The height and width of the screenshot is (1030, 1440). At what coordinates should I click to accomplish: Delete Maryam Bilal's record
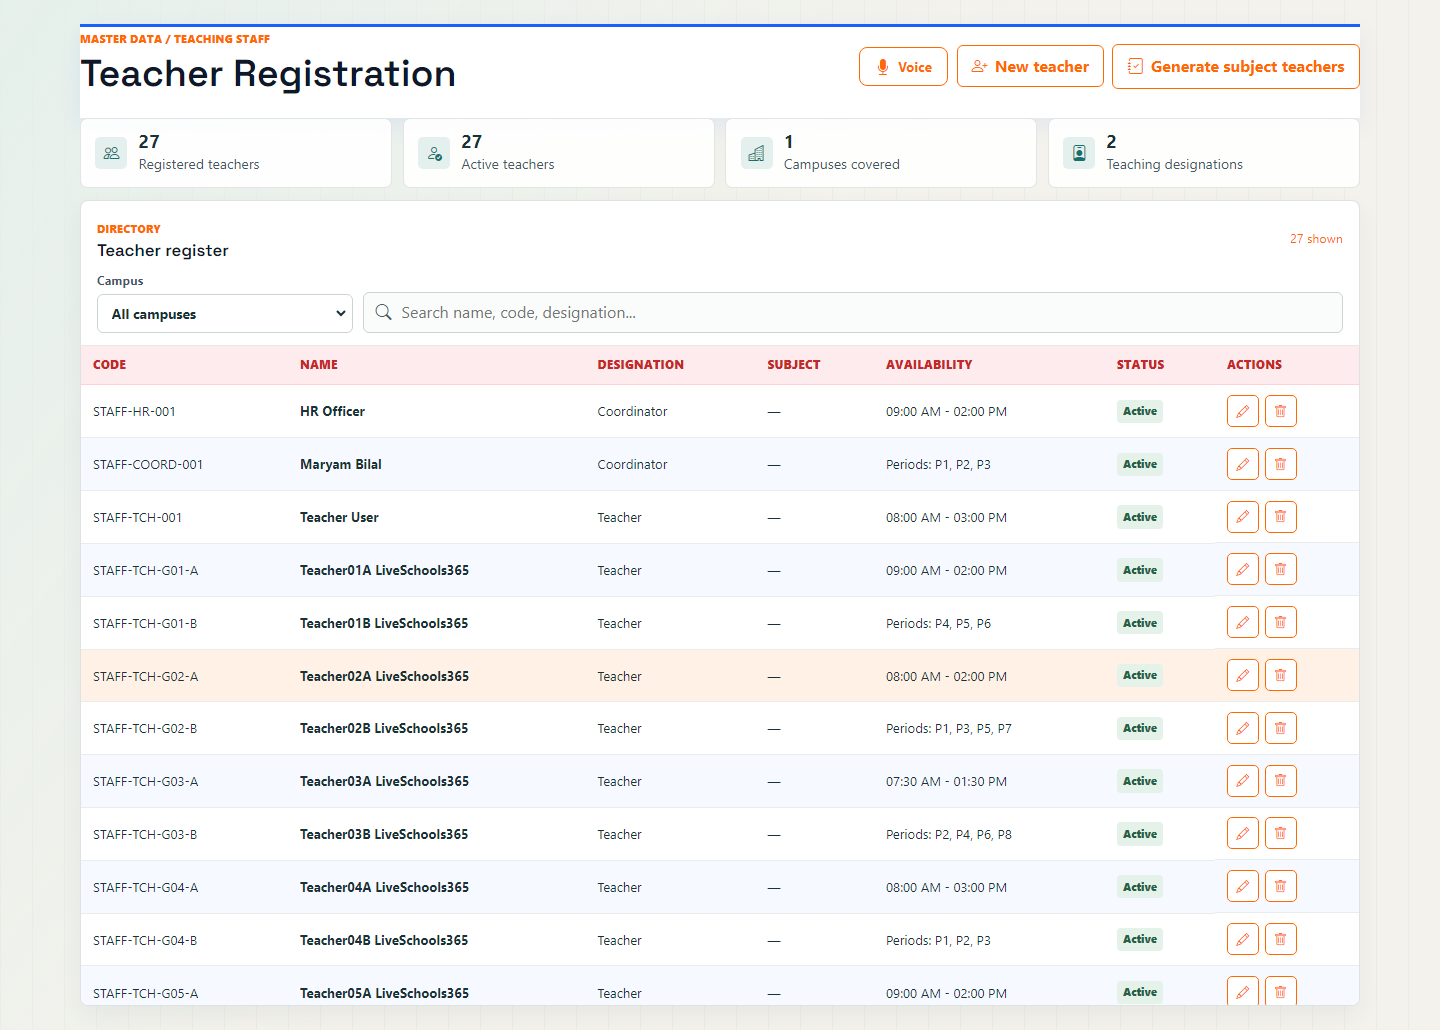1280,464
